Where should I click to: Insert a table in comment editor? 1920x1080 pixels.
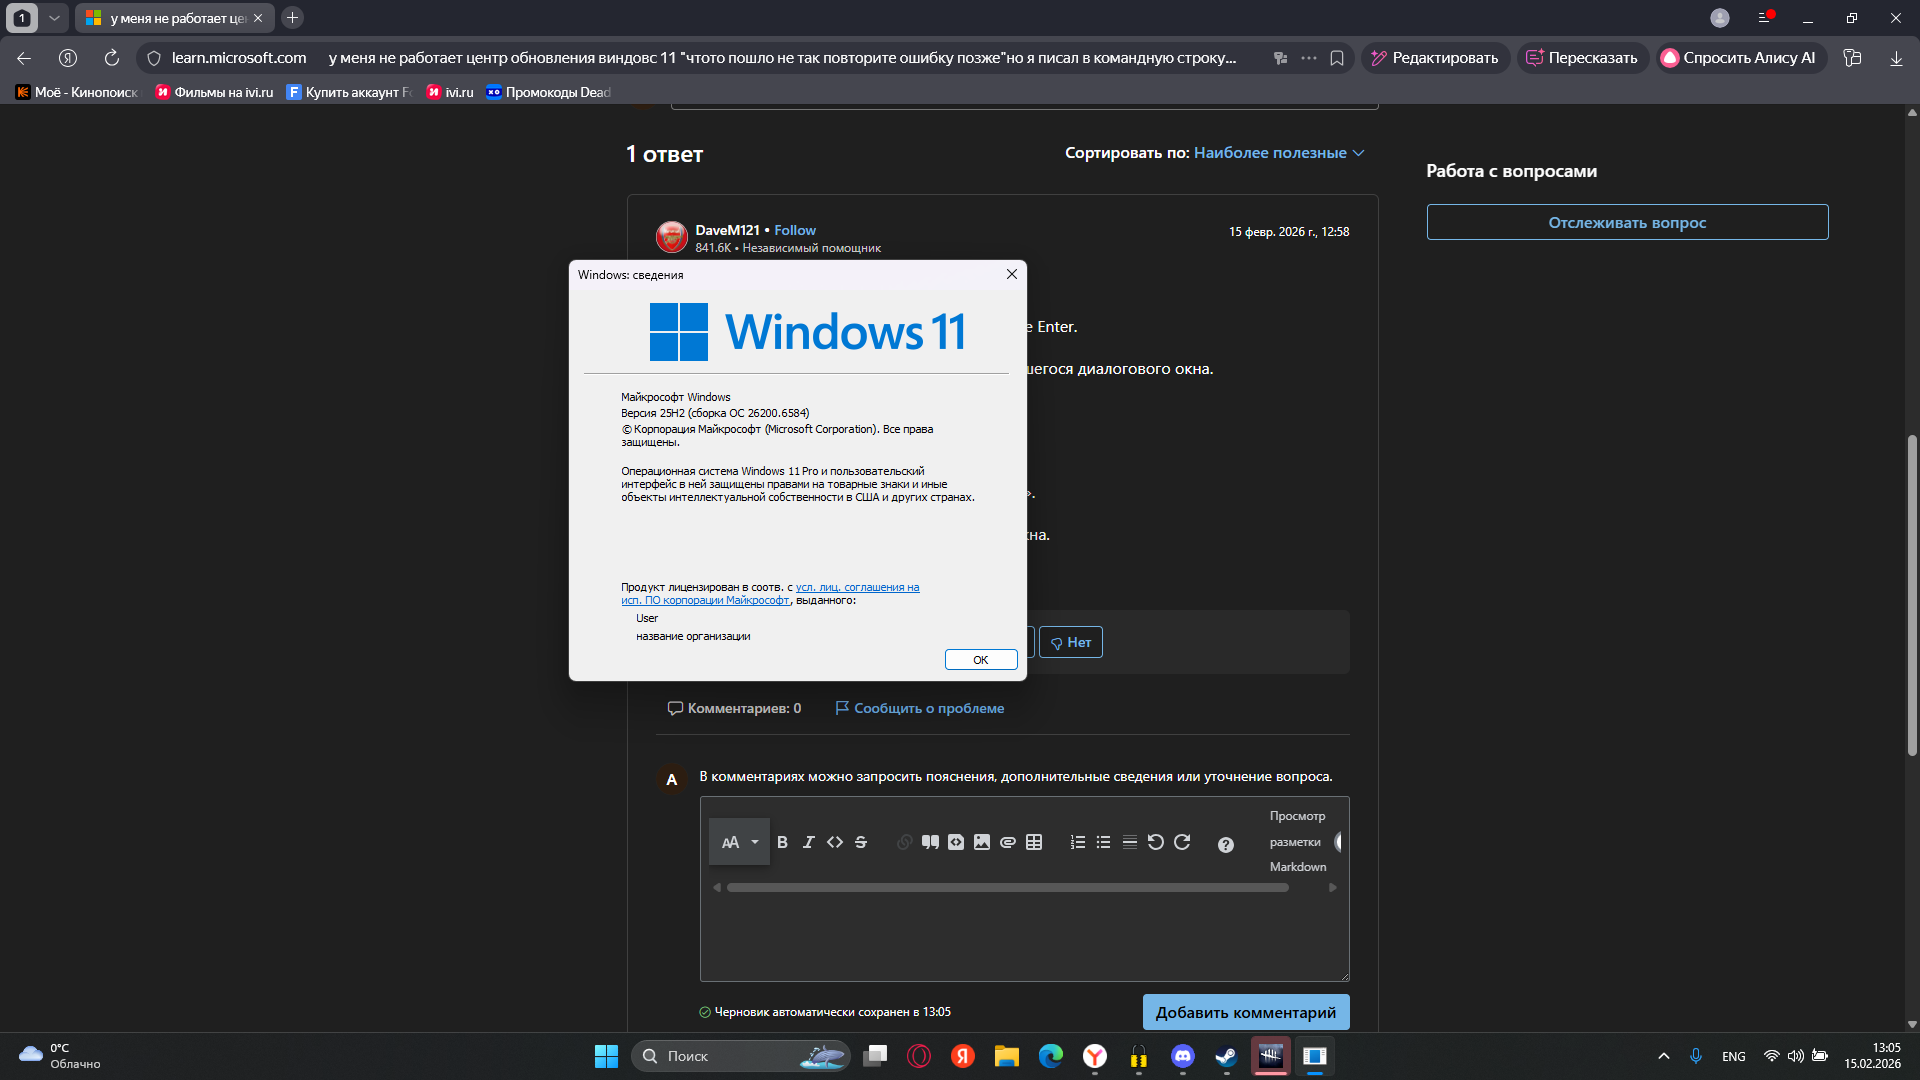[1034, 842]
